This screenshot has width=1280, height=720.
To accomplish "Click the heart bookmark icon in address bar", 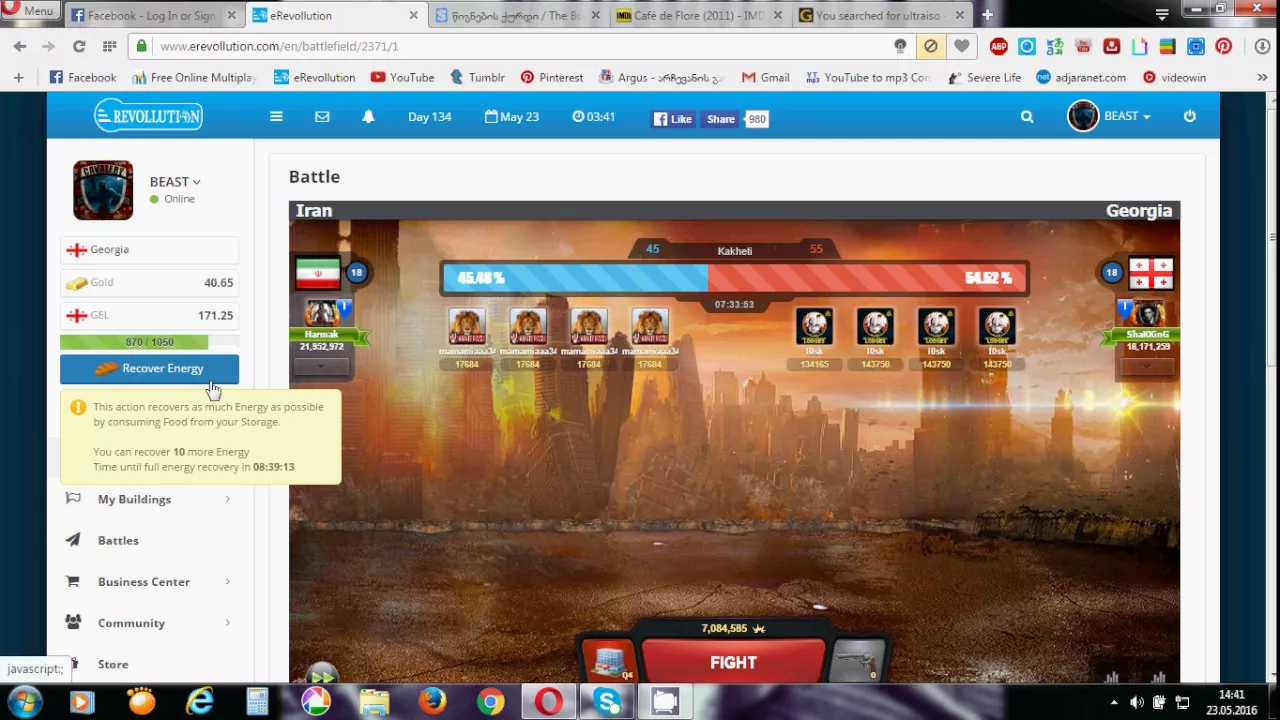I will tap(961, 46).
